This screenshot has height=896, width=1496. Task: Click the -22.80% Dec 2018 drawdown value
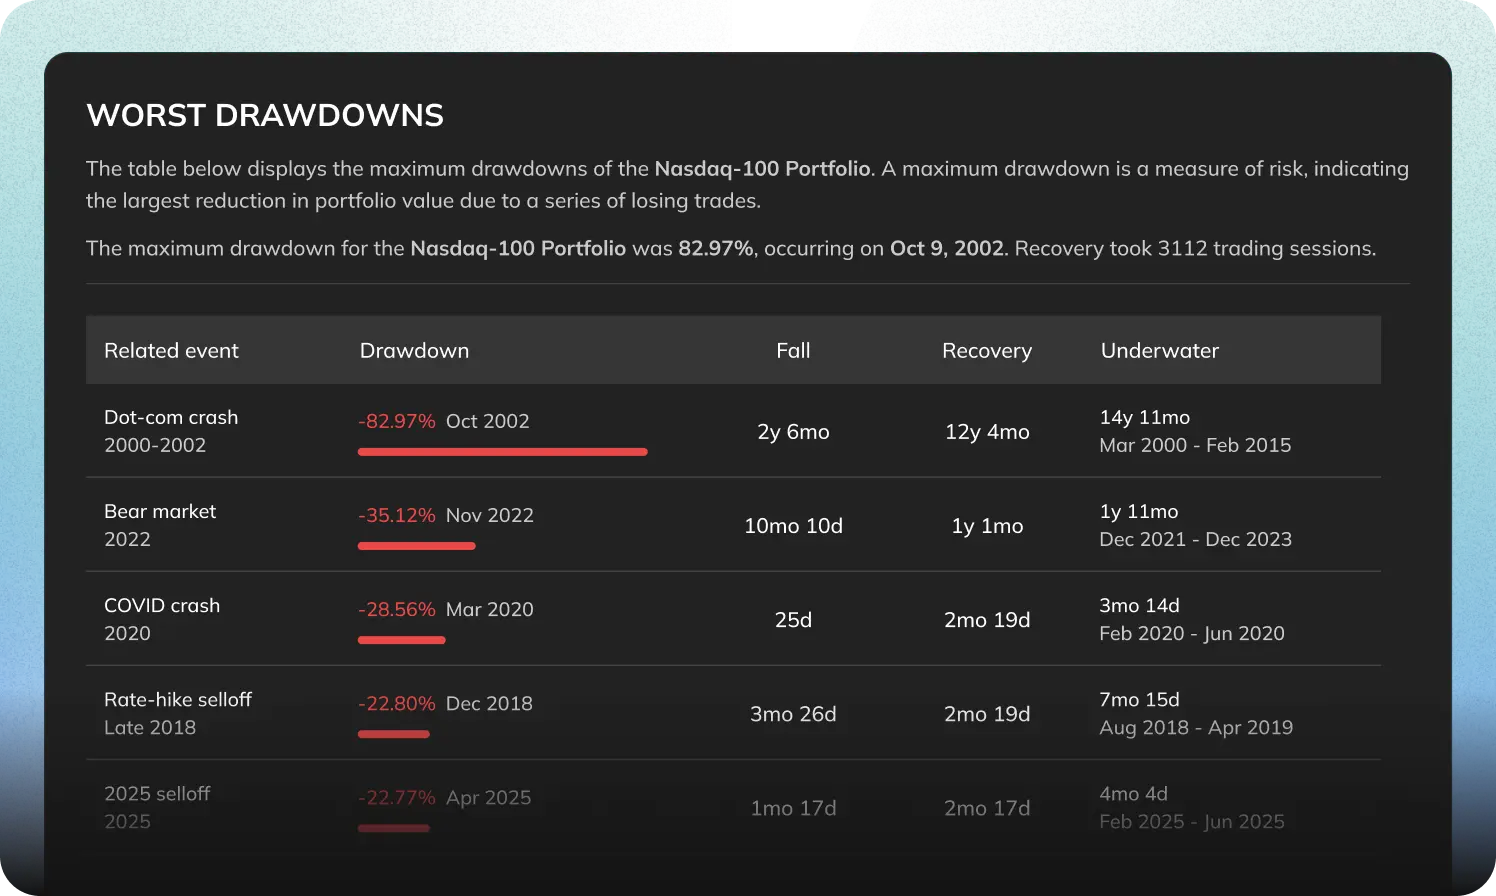[x=445, y=703]
